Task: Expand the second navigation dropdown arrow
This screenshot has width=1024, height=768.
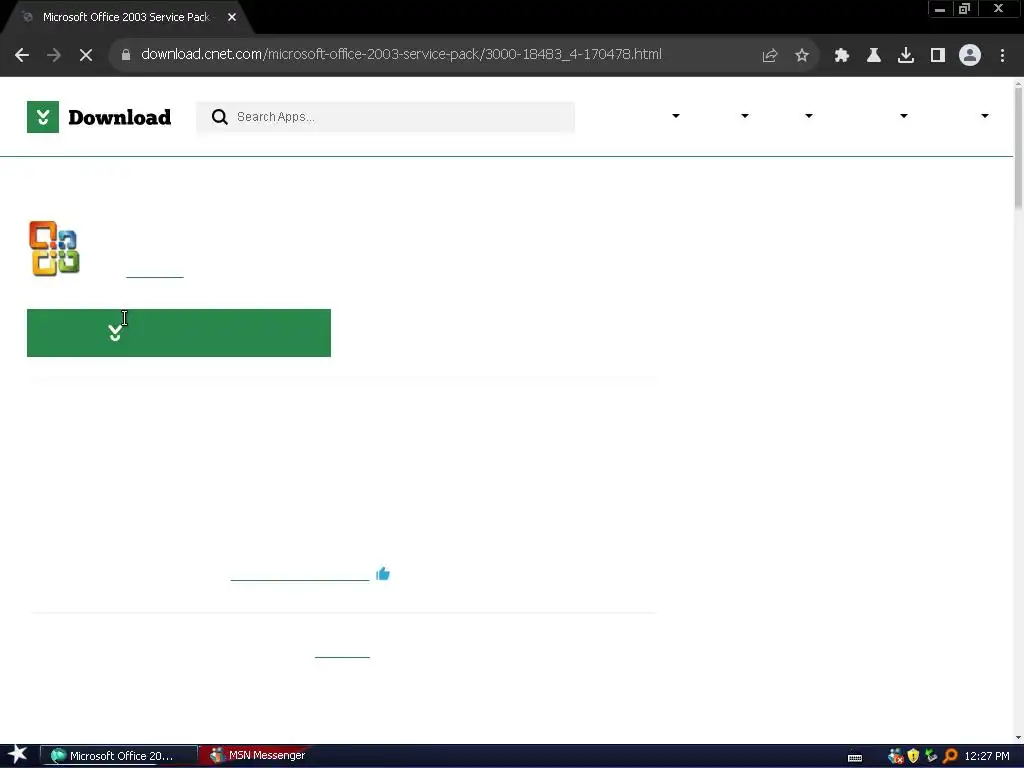Action: [744, 116]
